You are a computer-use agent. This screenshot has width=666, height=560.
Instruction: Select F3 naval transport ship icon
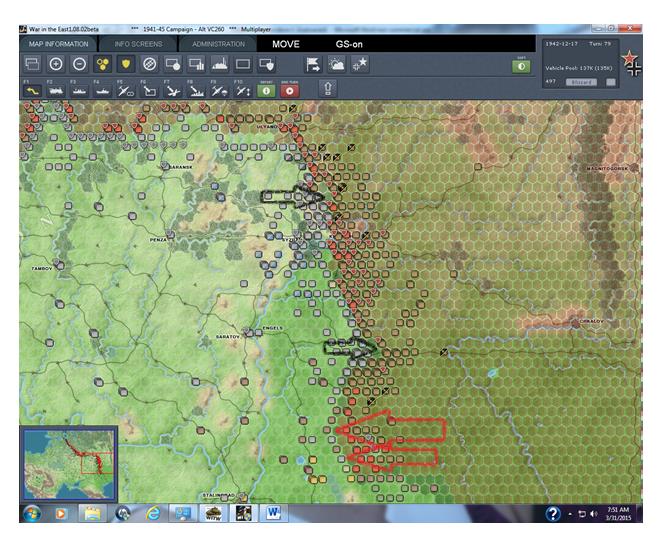[x=79, y=91]
